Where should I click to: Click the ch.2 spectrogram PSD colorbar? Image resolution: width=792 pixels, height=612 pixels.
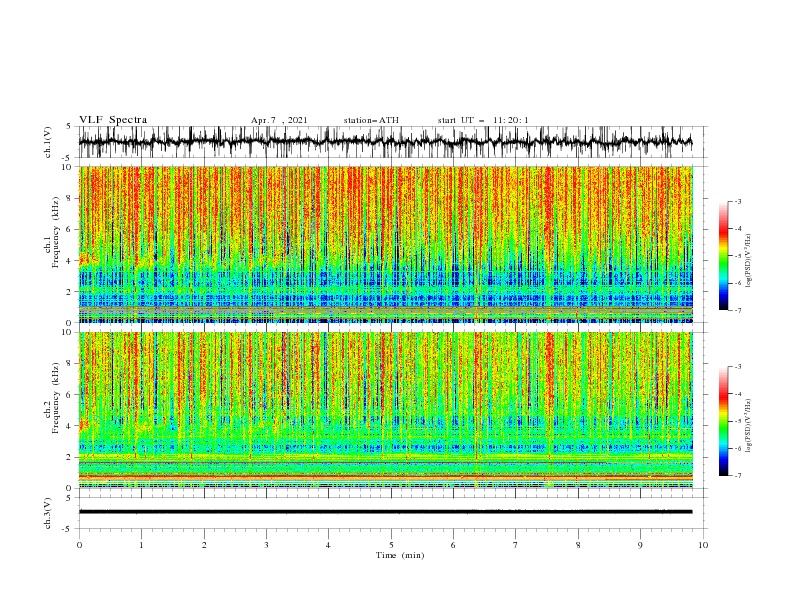pyautogui.click(x=724, y=421)
